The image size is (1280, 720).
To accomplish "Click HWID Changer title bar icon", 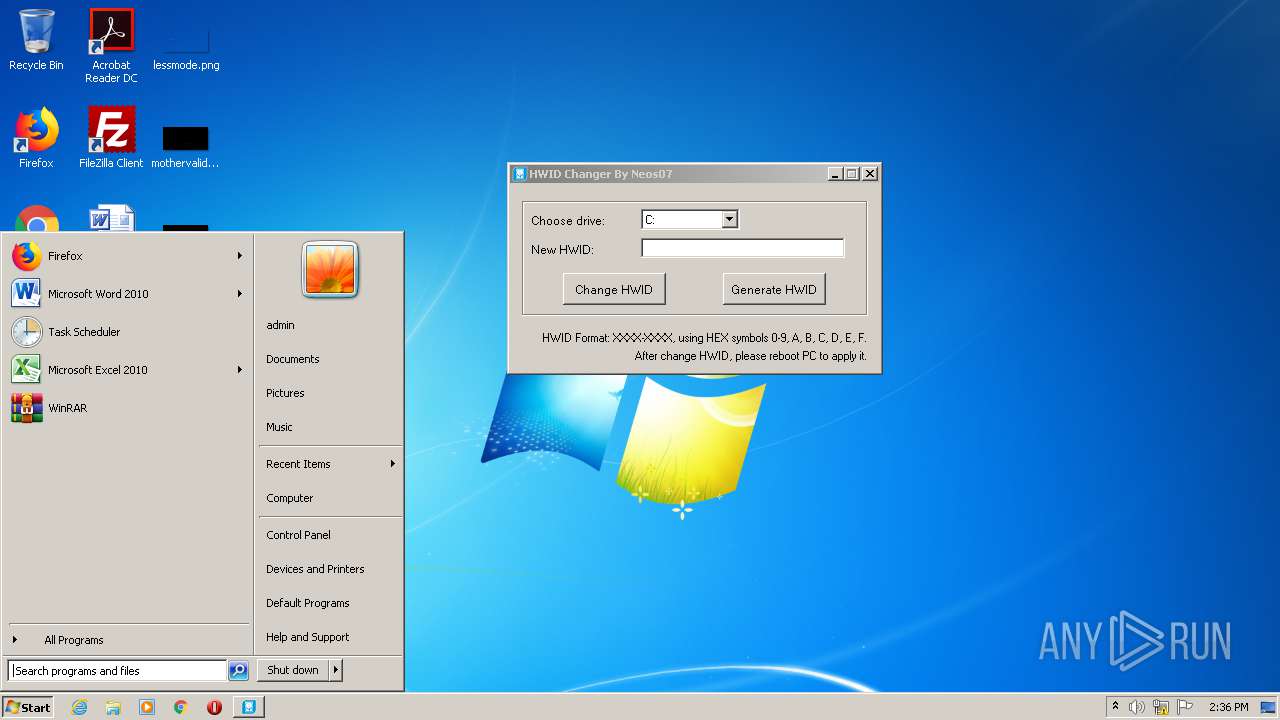I will (520, 174).
